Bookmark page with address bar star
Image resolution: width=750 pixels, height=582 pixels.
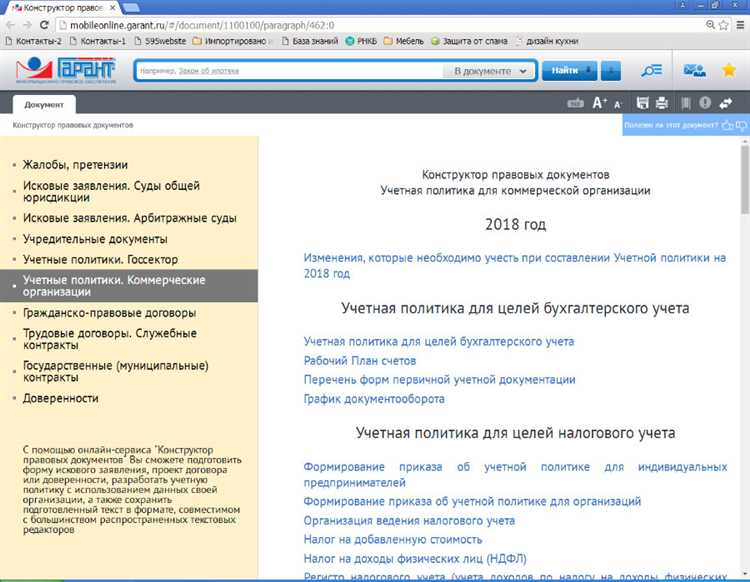pyautogui.click(x=724, y=25)
